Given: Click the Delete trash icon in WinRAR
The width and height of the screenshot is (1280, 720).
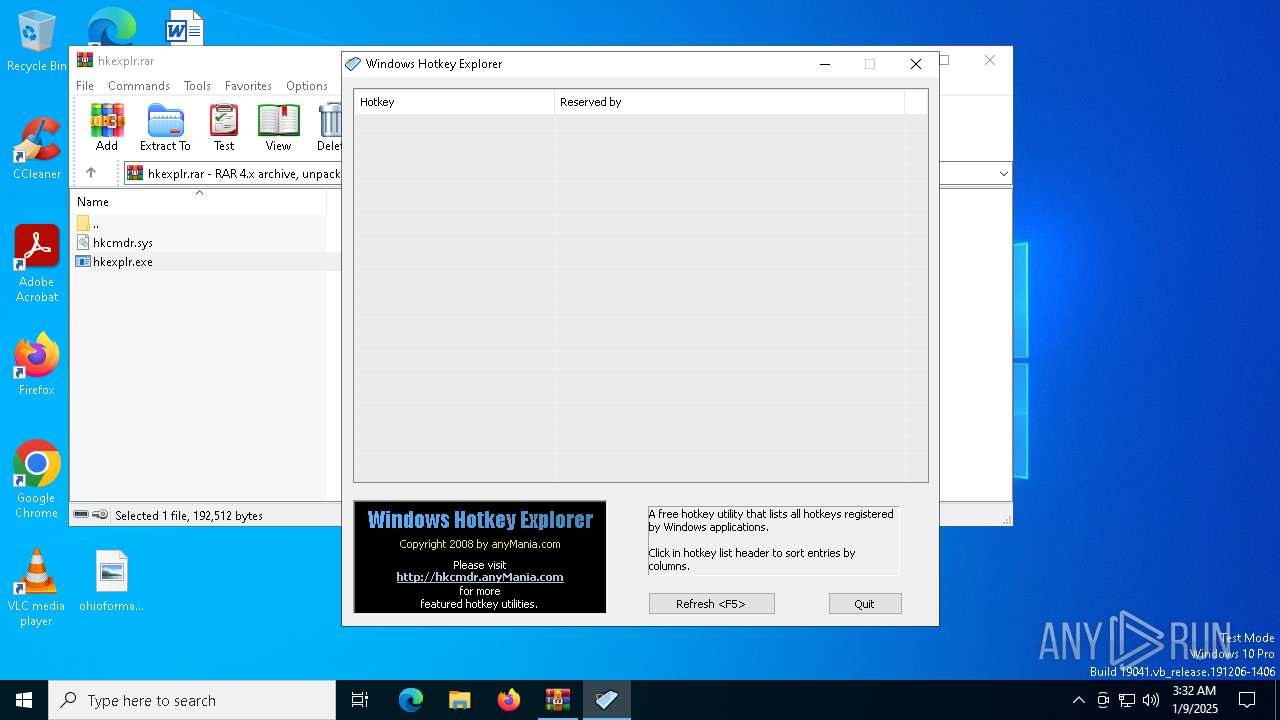Looking at the screenshot, I should [x=329, y=127].
